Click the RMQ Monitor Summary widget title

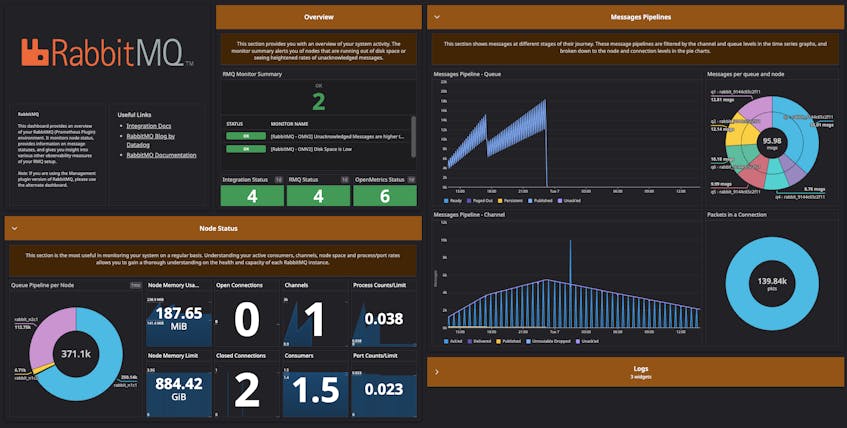coord(252,74)
